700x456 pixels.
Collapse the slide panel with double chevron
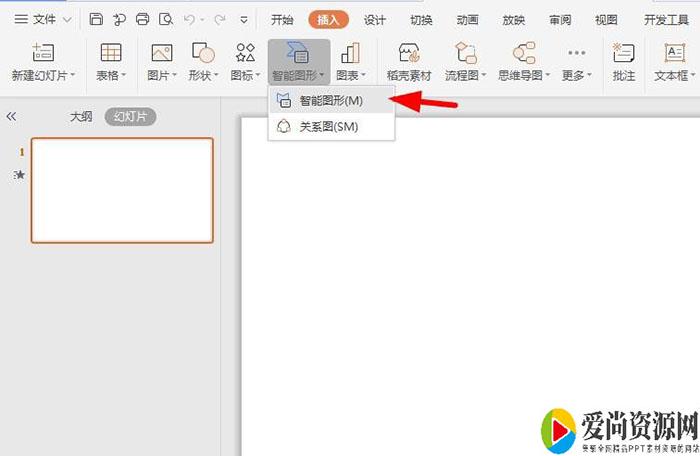(11, 117)
